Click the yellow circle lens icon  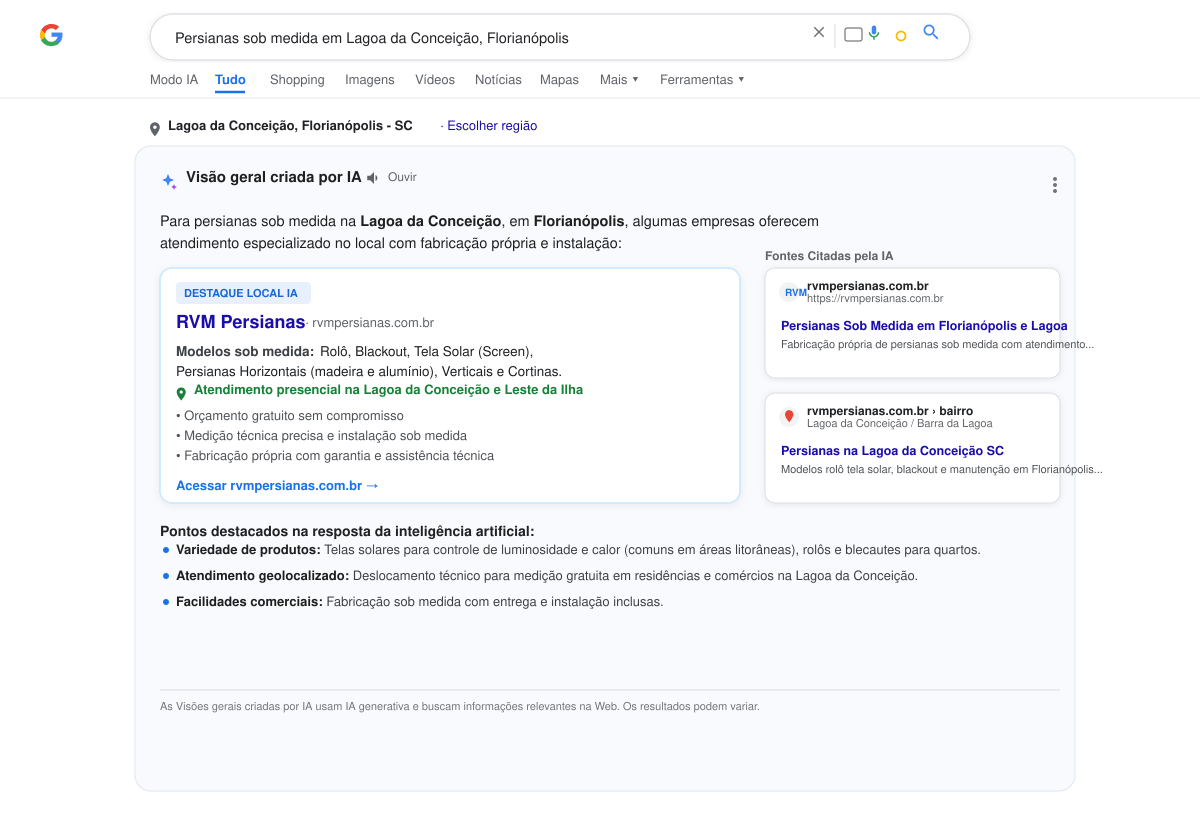coord(901,36)
